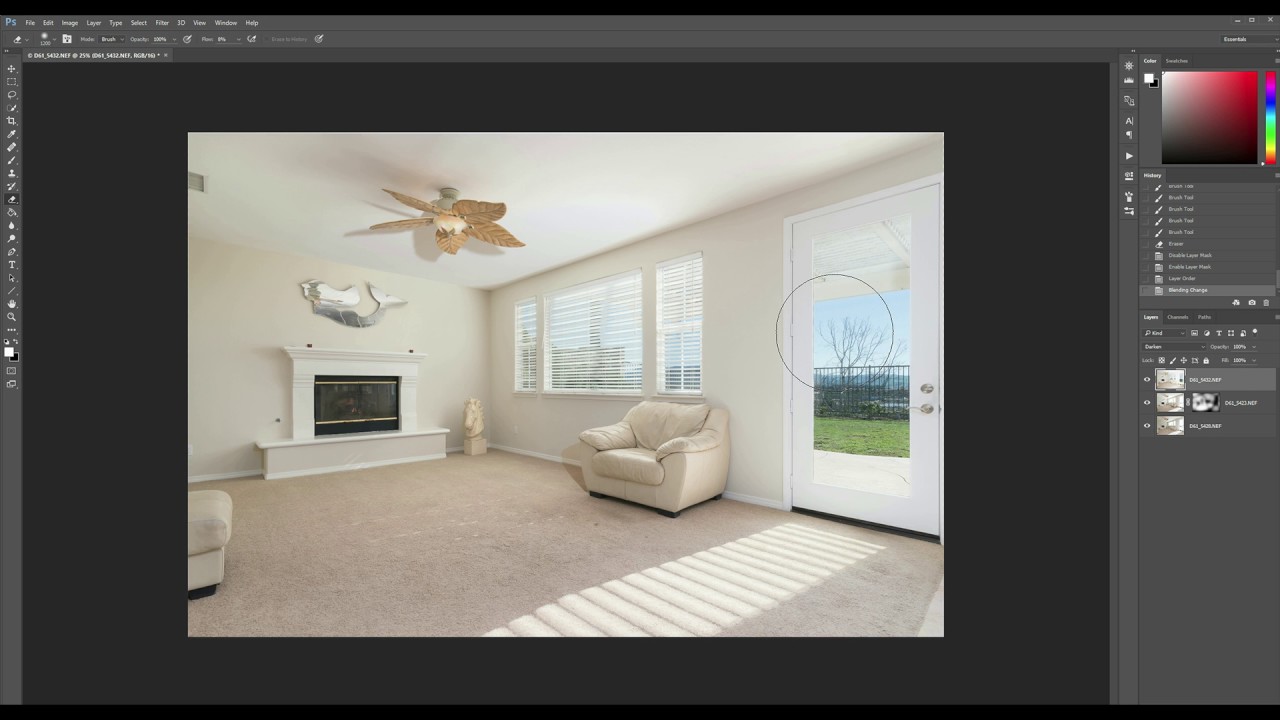
Task: Open the eraser Opacity dropdown in options bar
Action: pyautogui.click(x=174, y=39)
